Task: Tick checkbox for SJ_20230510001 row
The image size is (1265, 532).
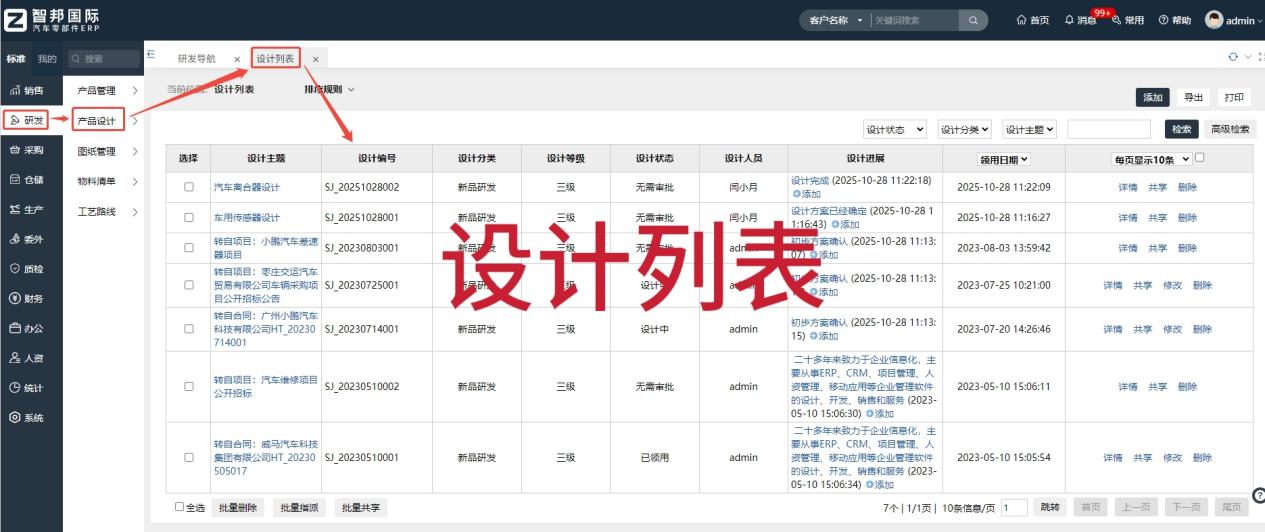Action: point(189,457)
